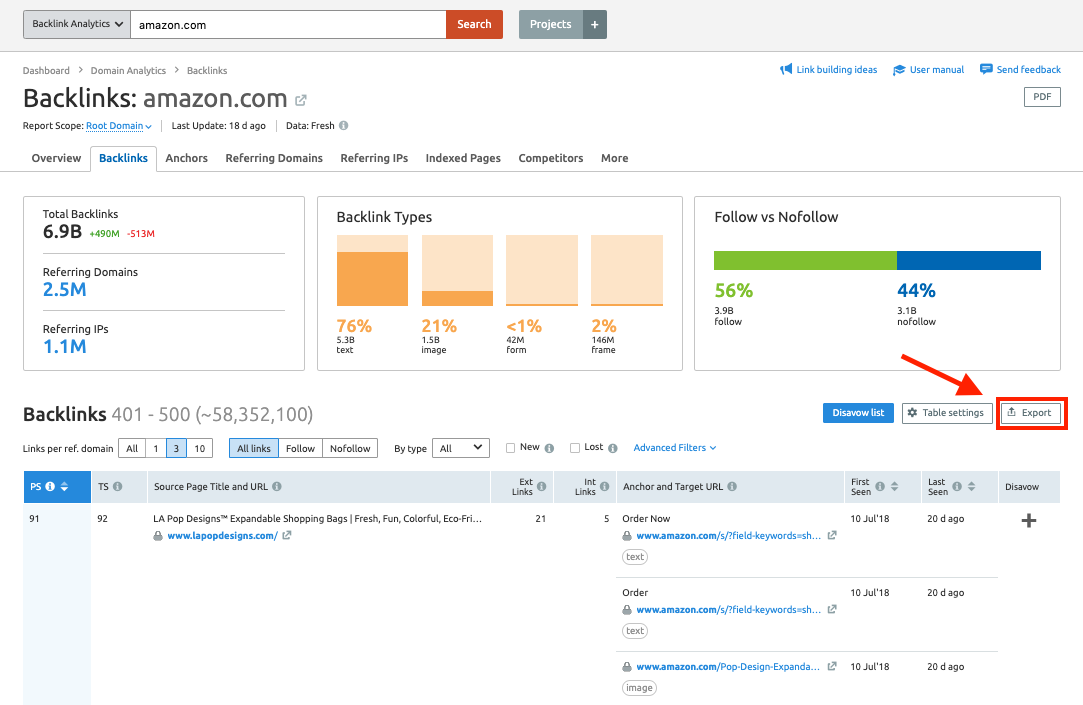The height and width of the screenshot is (705, 1083).
Task: Download report with PDF button
Action: [1042, 97]
